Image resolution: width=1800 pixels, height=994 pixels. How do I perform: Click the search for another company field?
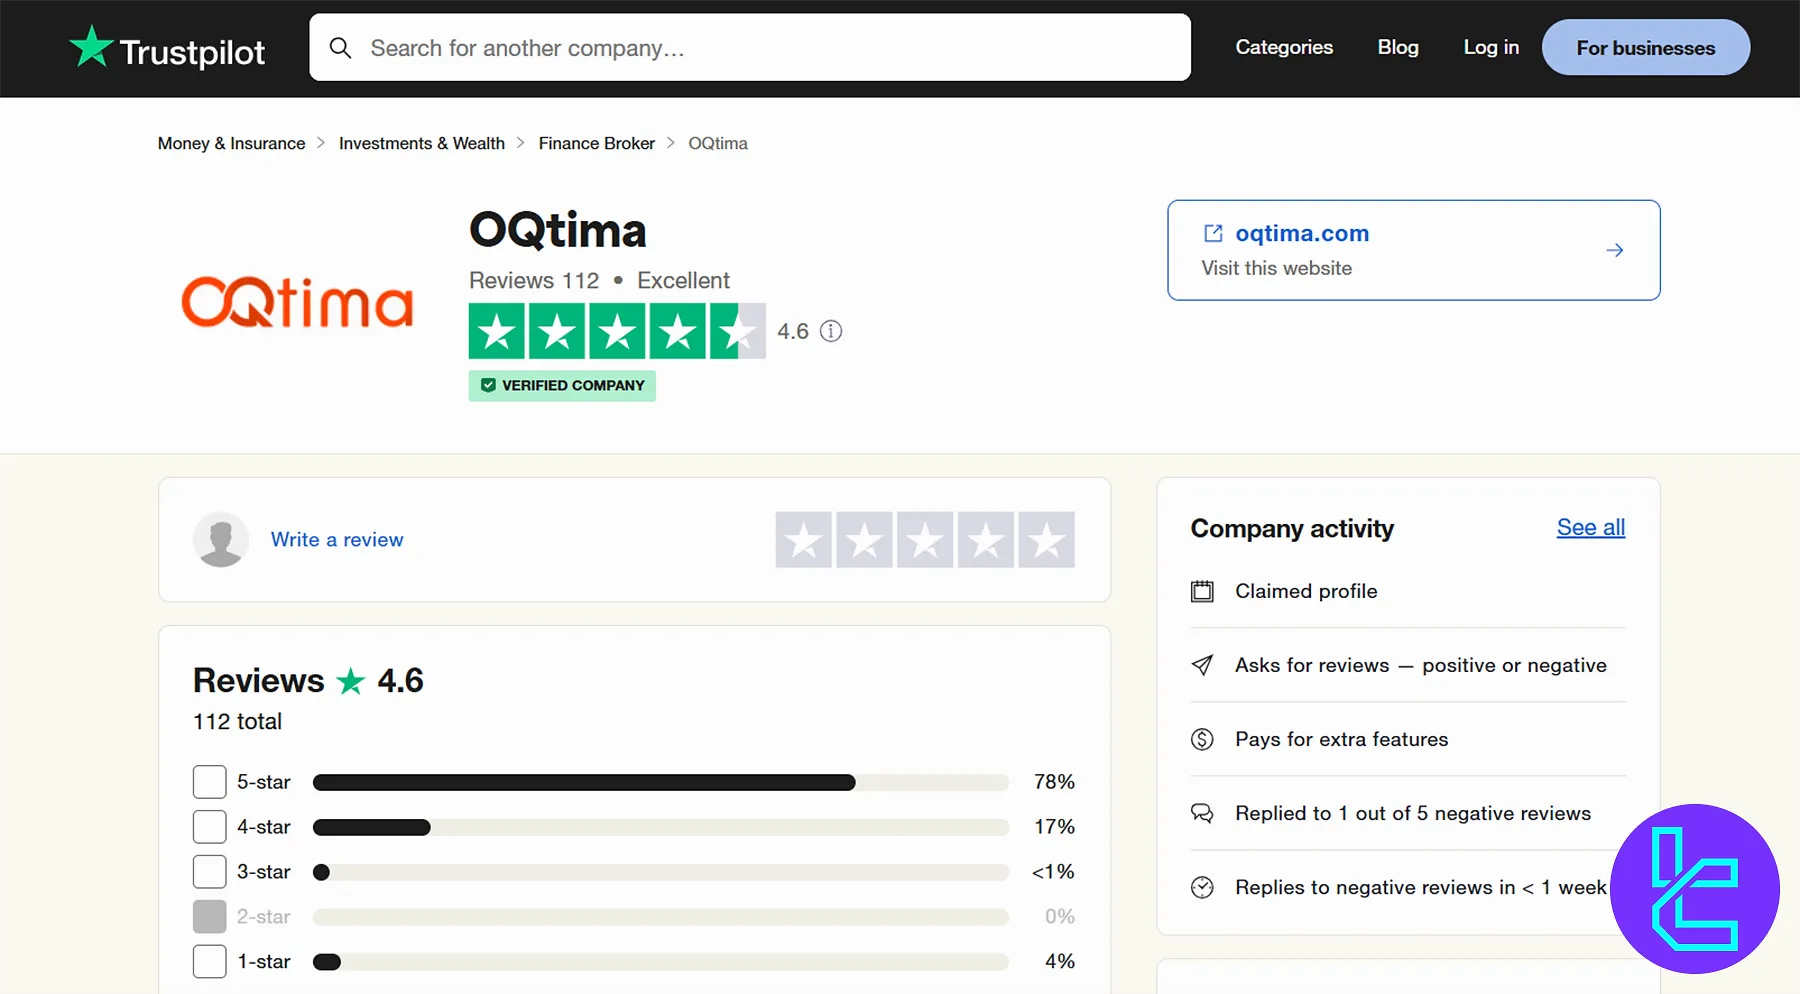[750, 47]
